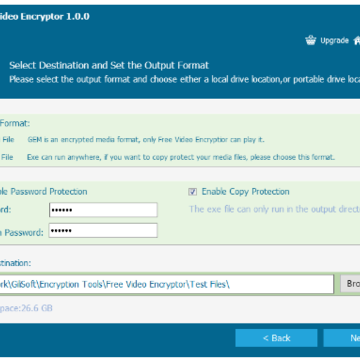Click the Exe can run anywhere description
360x360 pixels.
point(181,157)
